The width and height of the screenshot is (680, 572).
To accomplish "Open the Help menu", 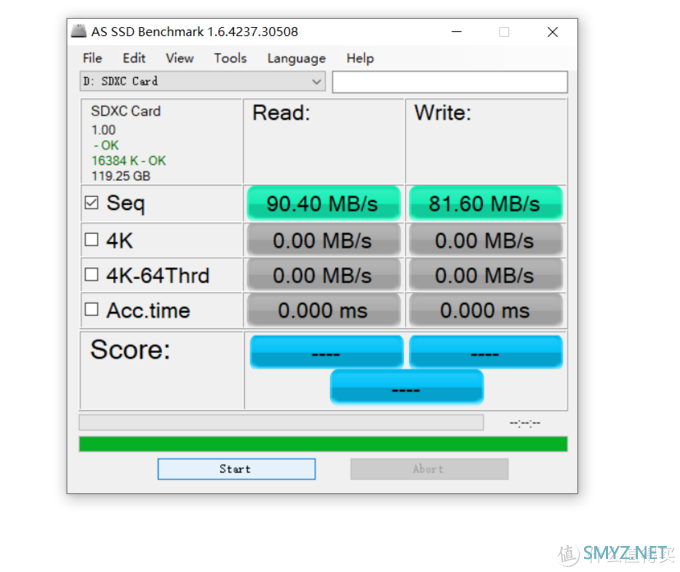I will pyautogui.click(x=360, y=58).
